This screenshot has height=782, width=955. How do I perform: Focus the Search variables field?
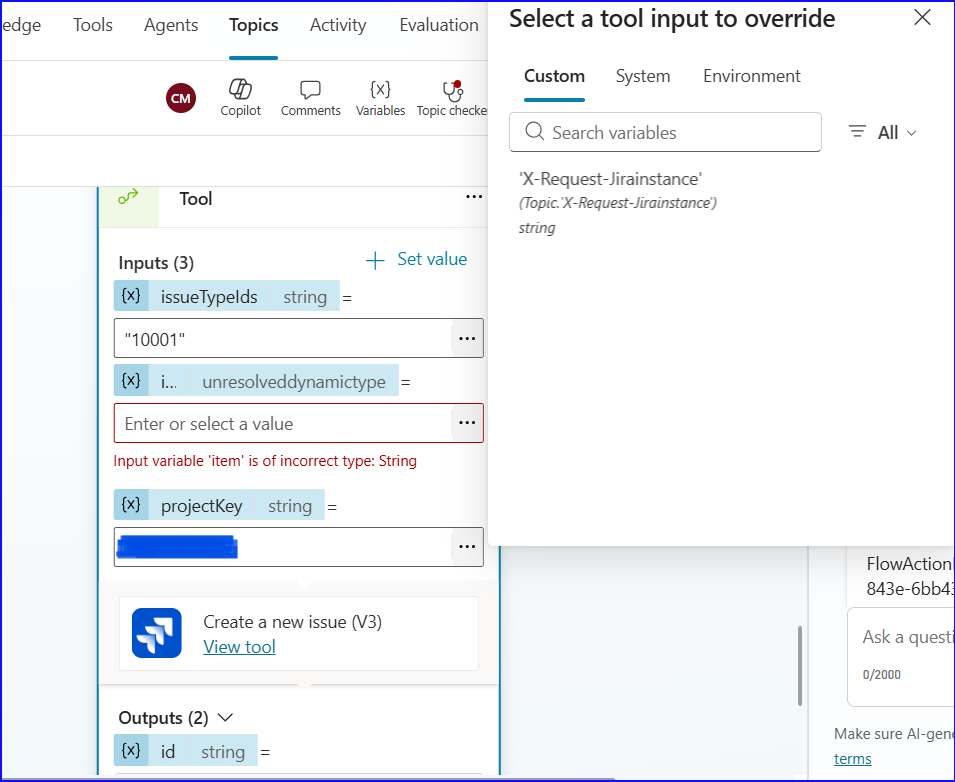click(x=665, y=132)
